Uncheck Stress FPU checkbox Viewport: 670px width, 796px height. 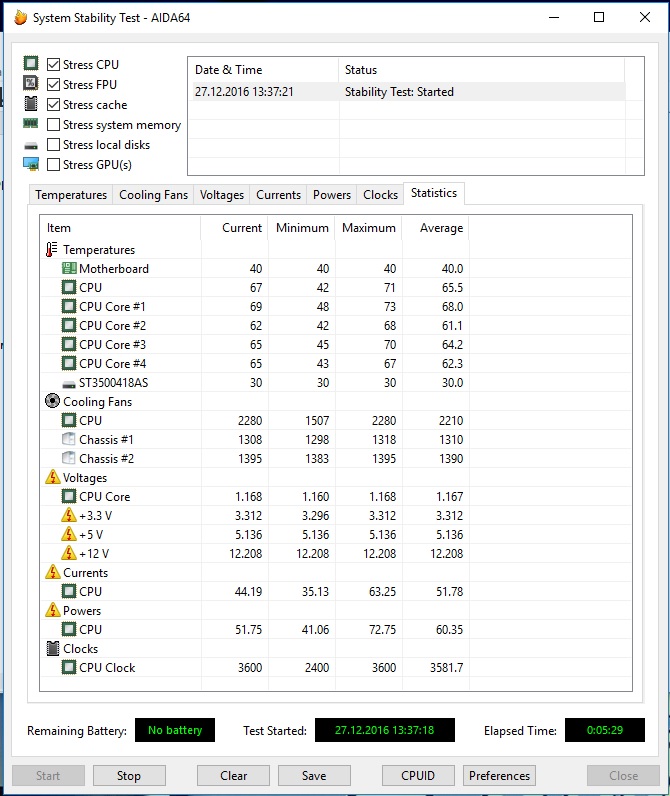[x=53, y=84]
